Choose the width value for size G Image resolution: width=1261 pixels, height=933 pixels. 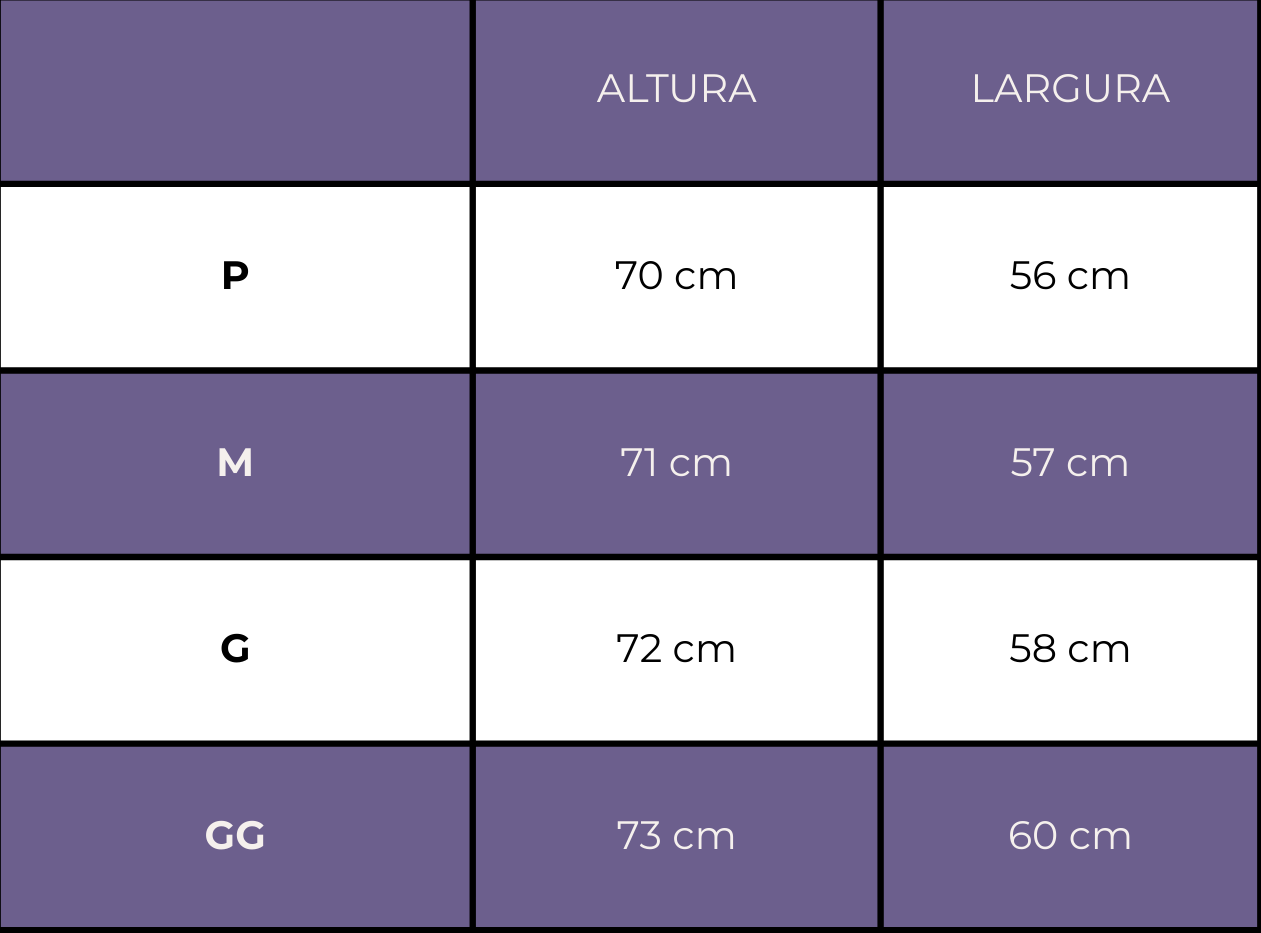1070,649
